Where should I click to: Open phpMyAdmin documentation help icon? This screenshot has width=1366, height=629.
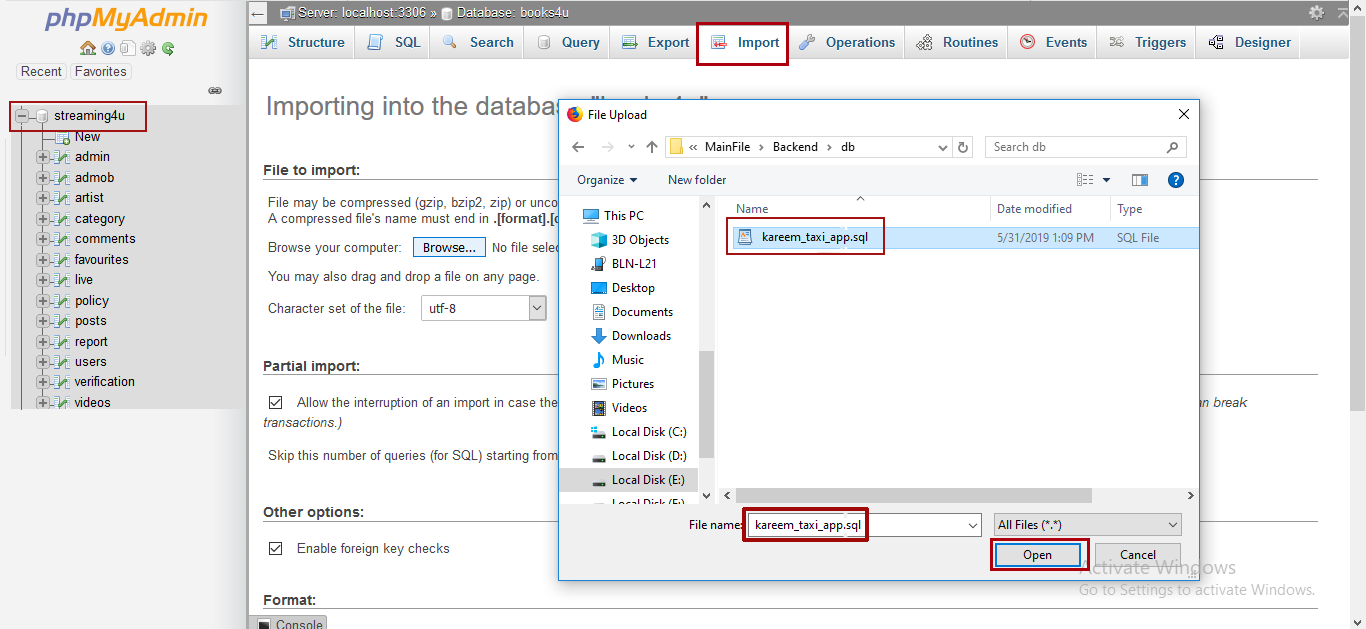coord(108,48)
